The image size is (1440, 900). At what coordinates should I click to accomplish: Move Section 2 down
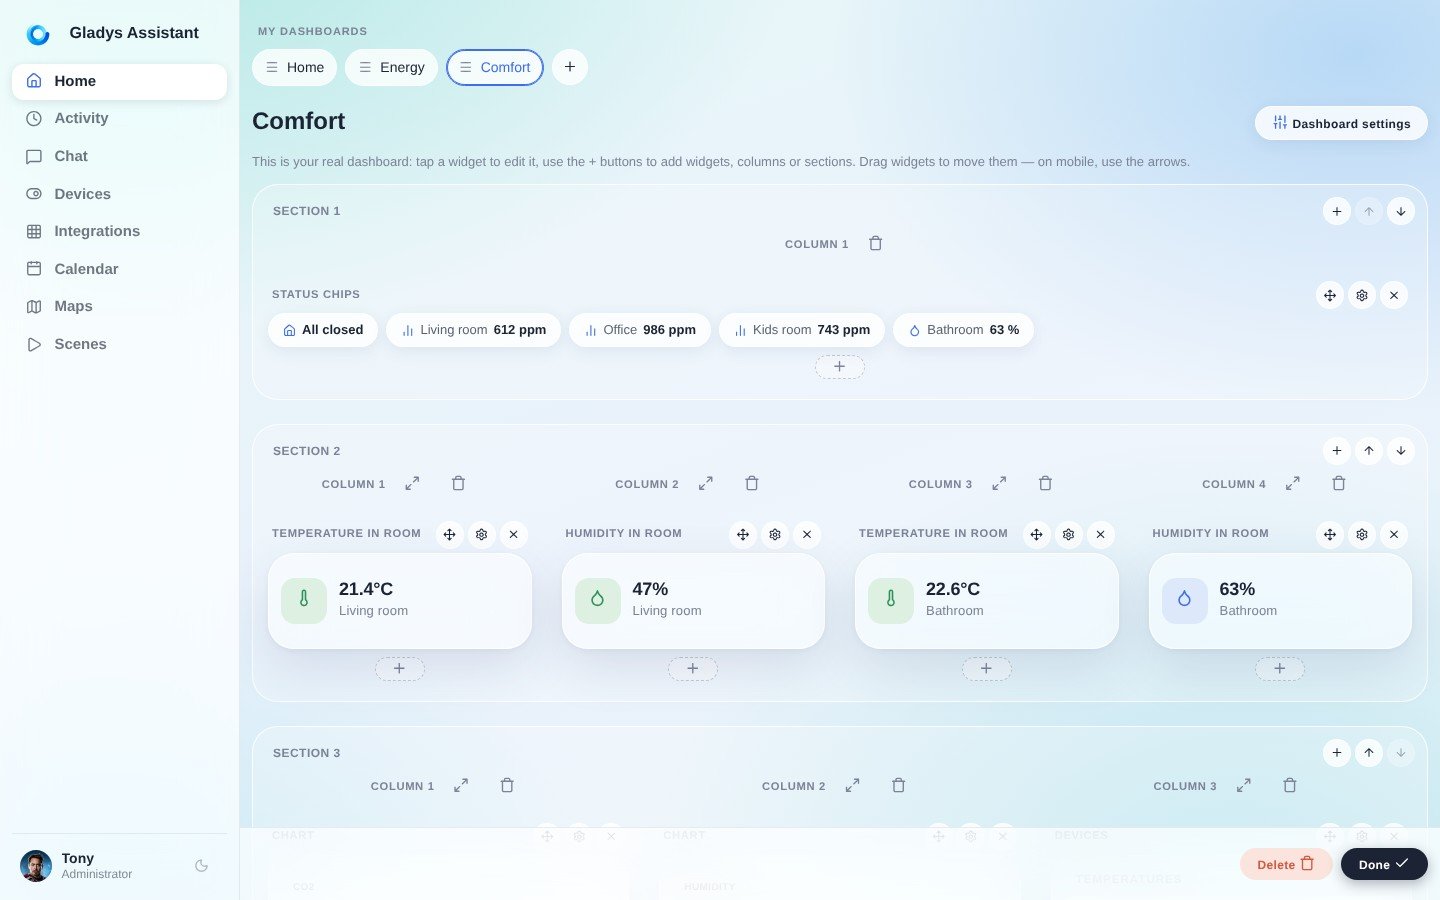click(1401, 451)
